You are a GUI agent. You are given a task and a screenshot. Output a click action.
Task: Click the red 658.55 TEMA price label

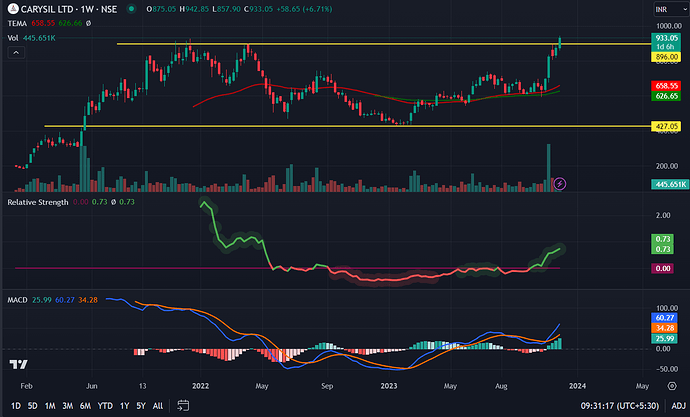pos(666,86)
